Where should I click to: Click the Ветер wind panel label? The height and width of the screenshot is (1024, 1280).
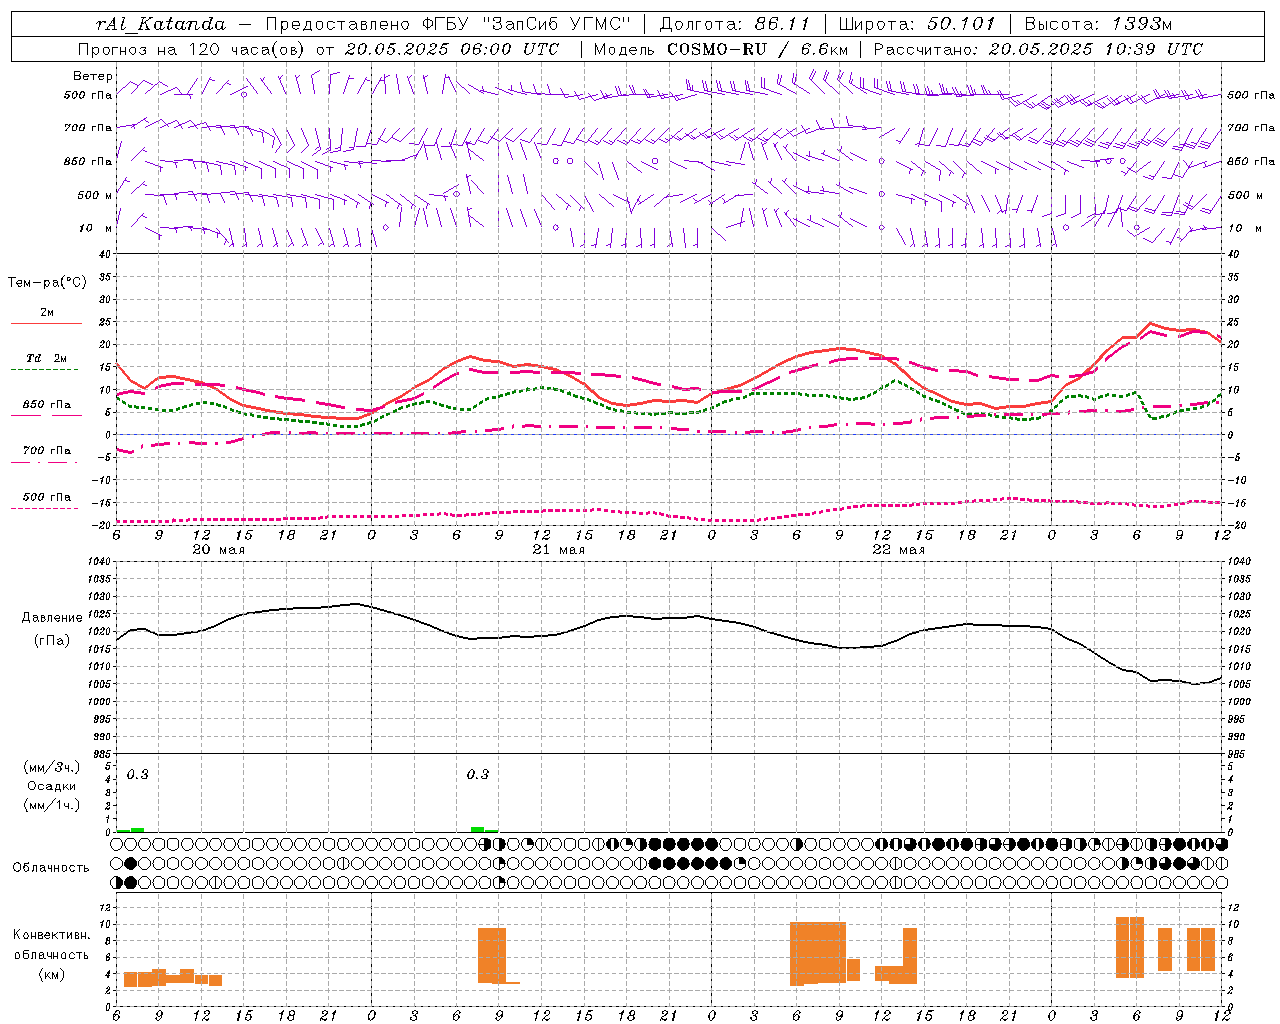(x=93, y=76)
